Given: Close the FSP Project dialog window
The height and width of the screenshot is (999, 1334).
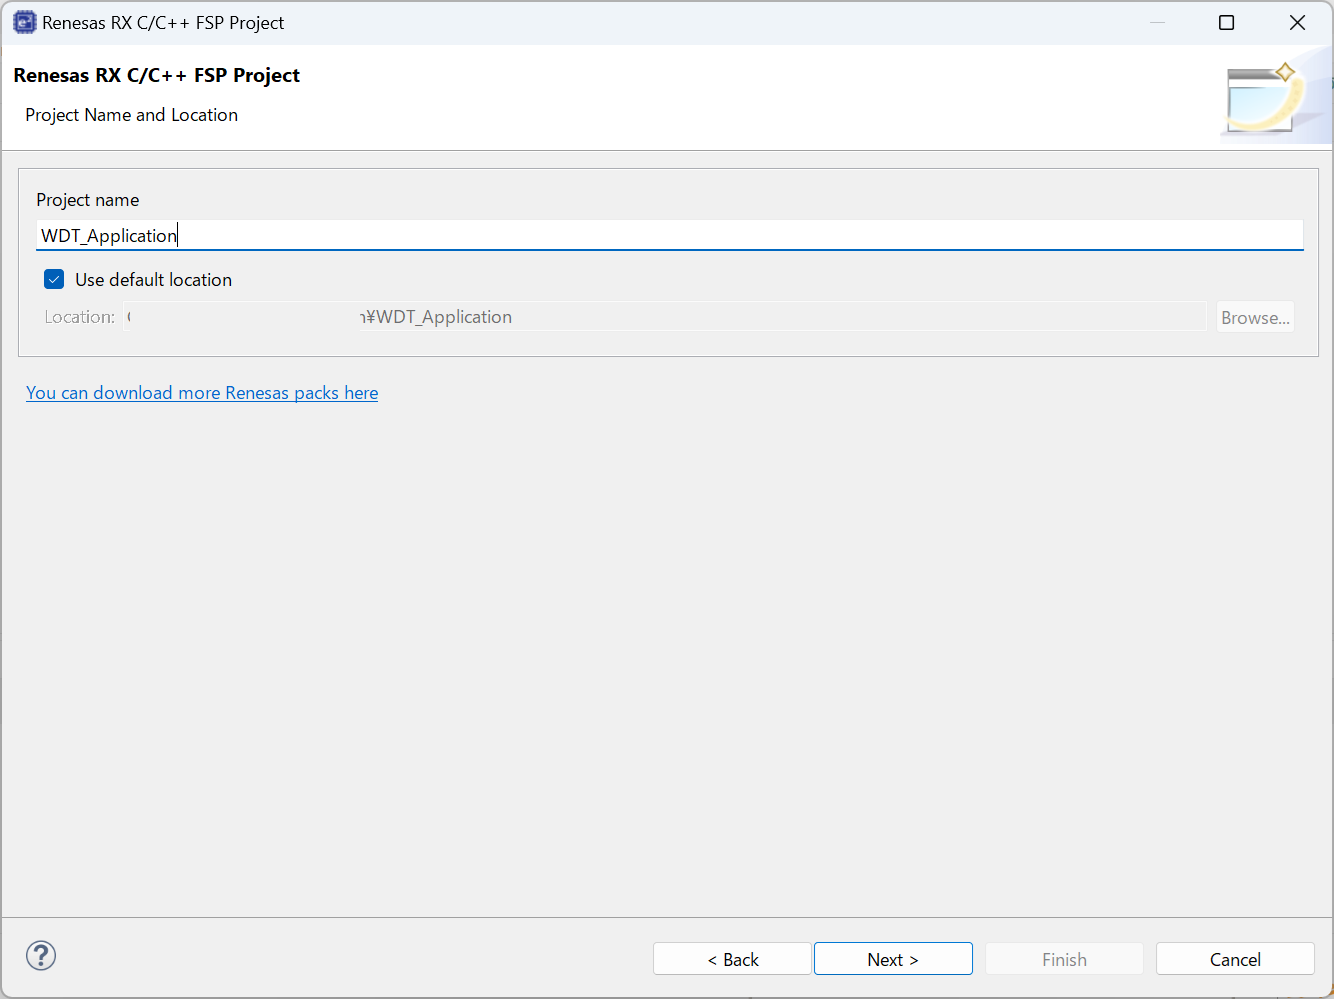Looking at the screenshot, I should pyautogui.click(x=1298, y=22).
